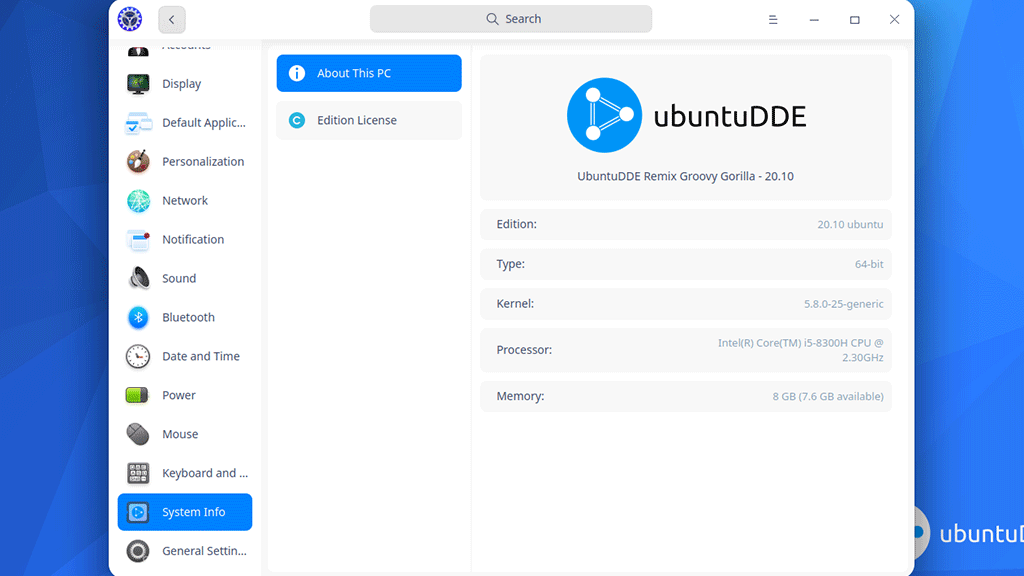Select the Mouse settings icon
This screenshot has height=576, width=1024.
pyautogui.click(x=138, y=434)
